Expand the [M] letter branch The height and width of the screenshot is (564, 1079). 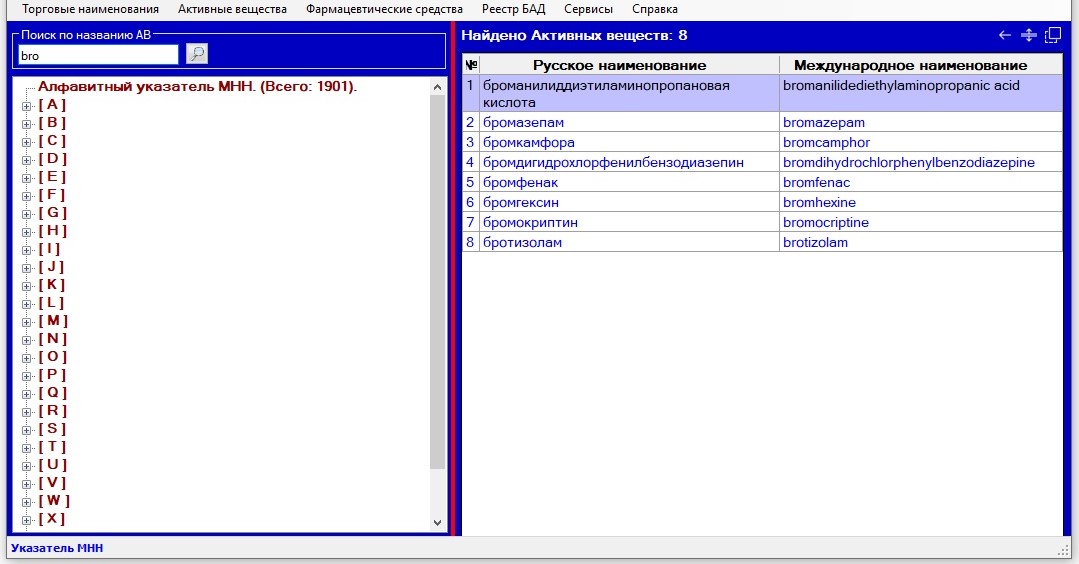27,321
